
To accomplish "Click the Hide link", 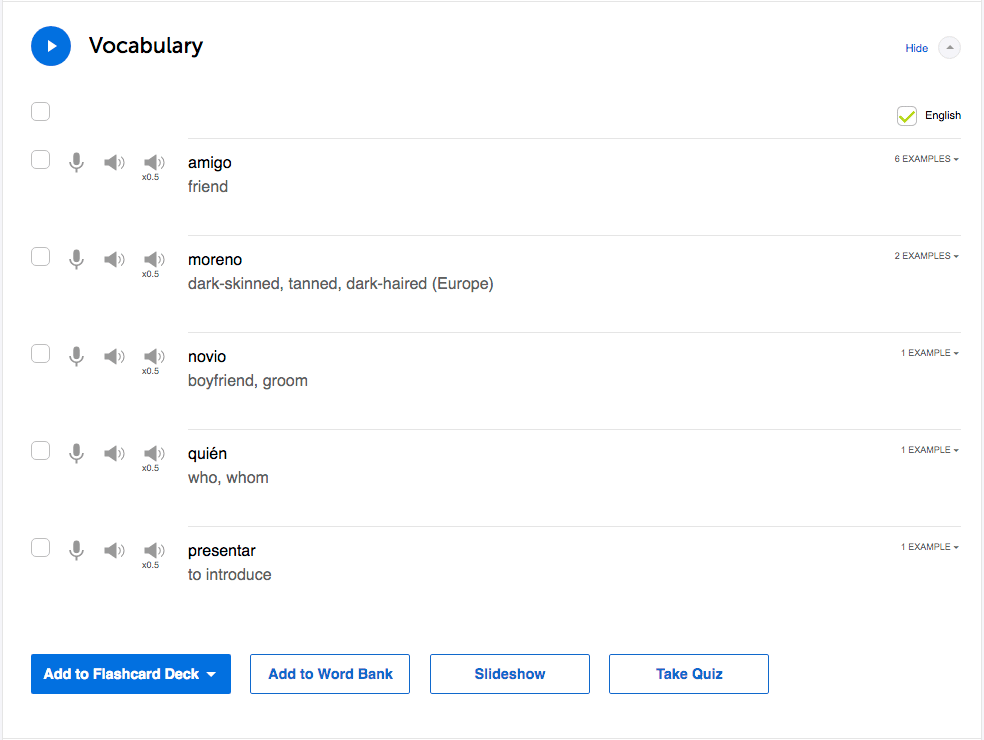I will [x=916, y=48].
